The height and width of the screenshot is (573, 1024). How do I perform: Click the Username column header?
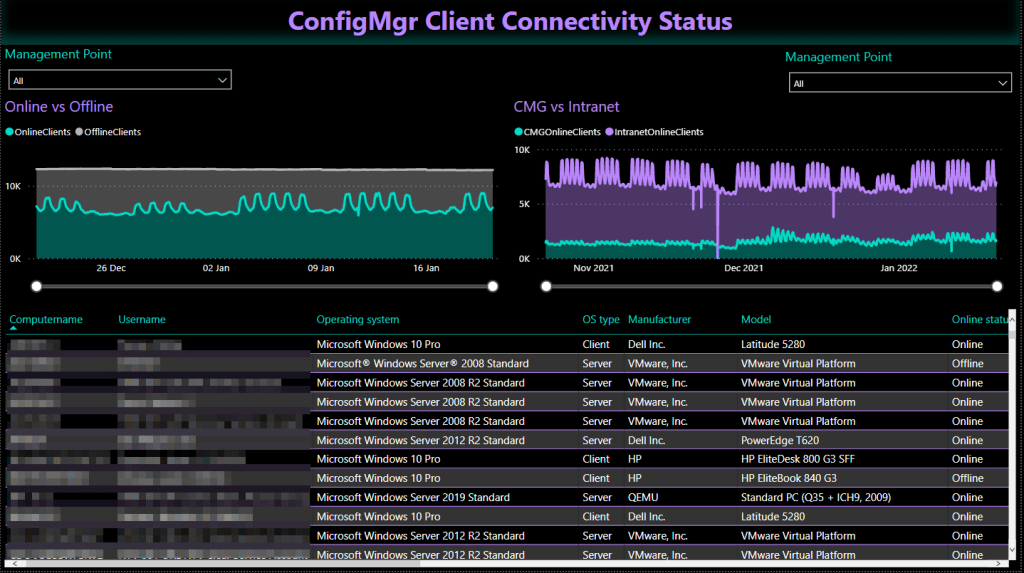142,320
